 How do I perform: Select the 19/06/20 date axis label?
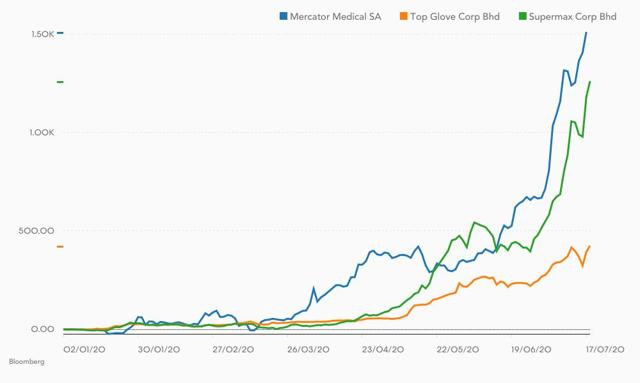[531, 350]
